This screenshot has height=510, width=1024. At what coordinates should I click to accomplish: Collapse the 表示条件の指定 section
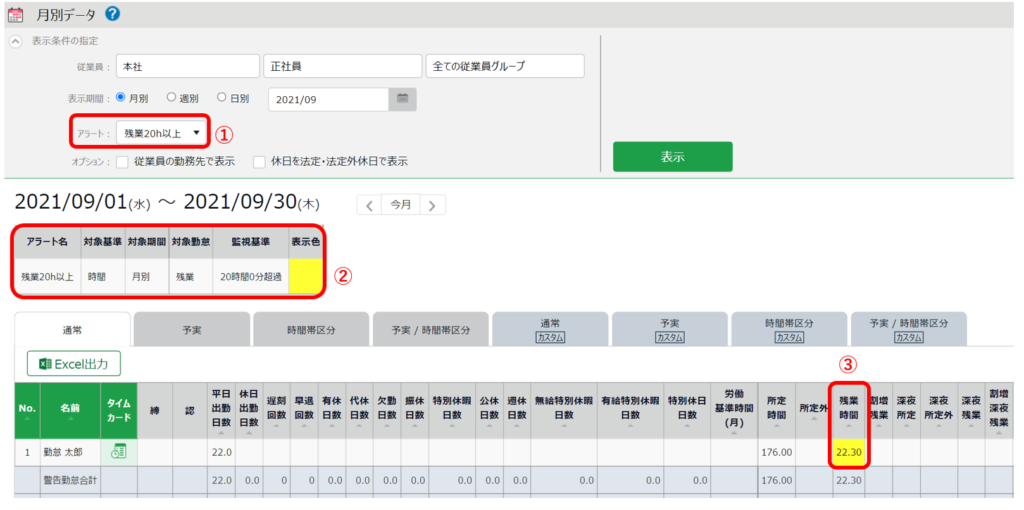coord(16,41)
